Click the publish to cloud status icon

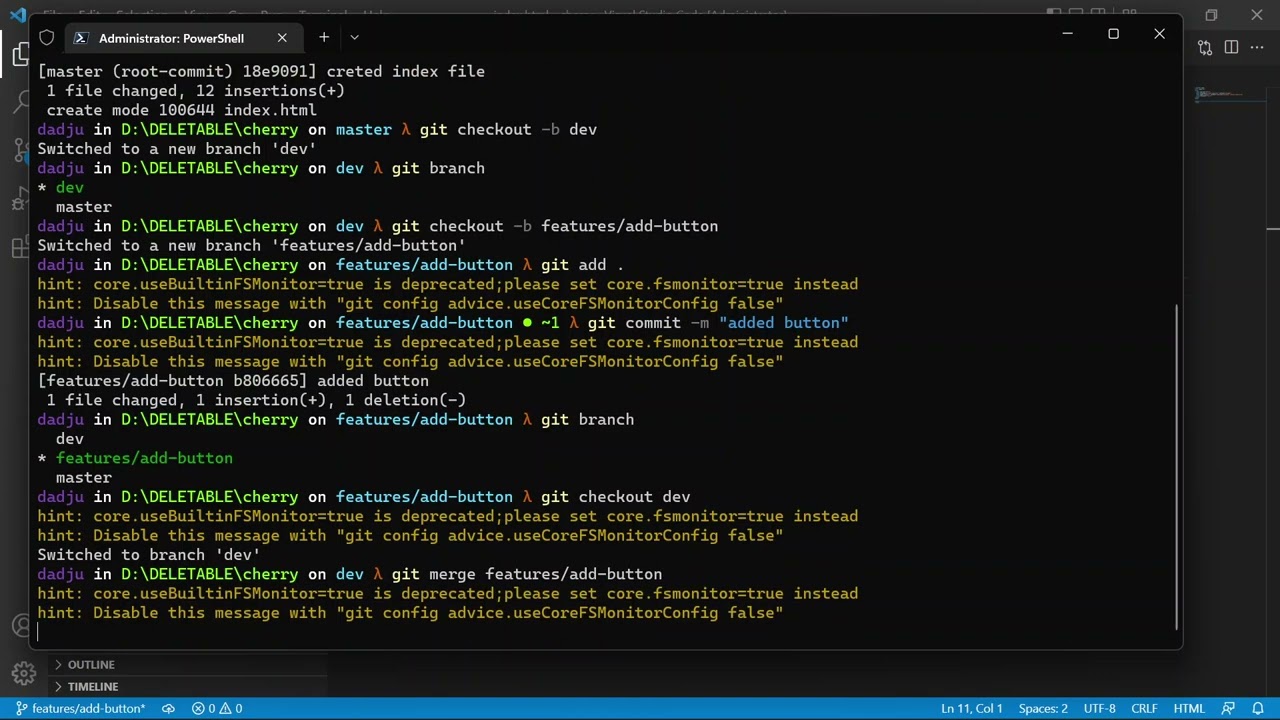click(168, 708)
